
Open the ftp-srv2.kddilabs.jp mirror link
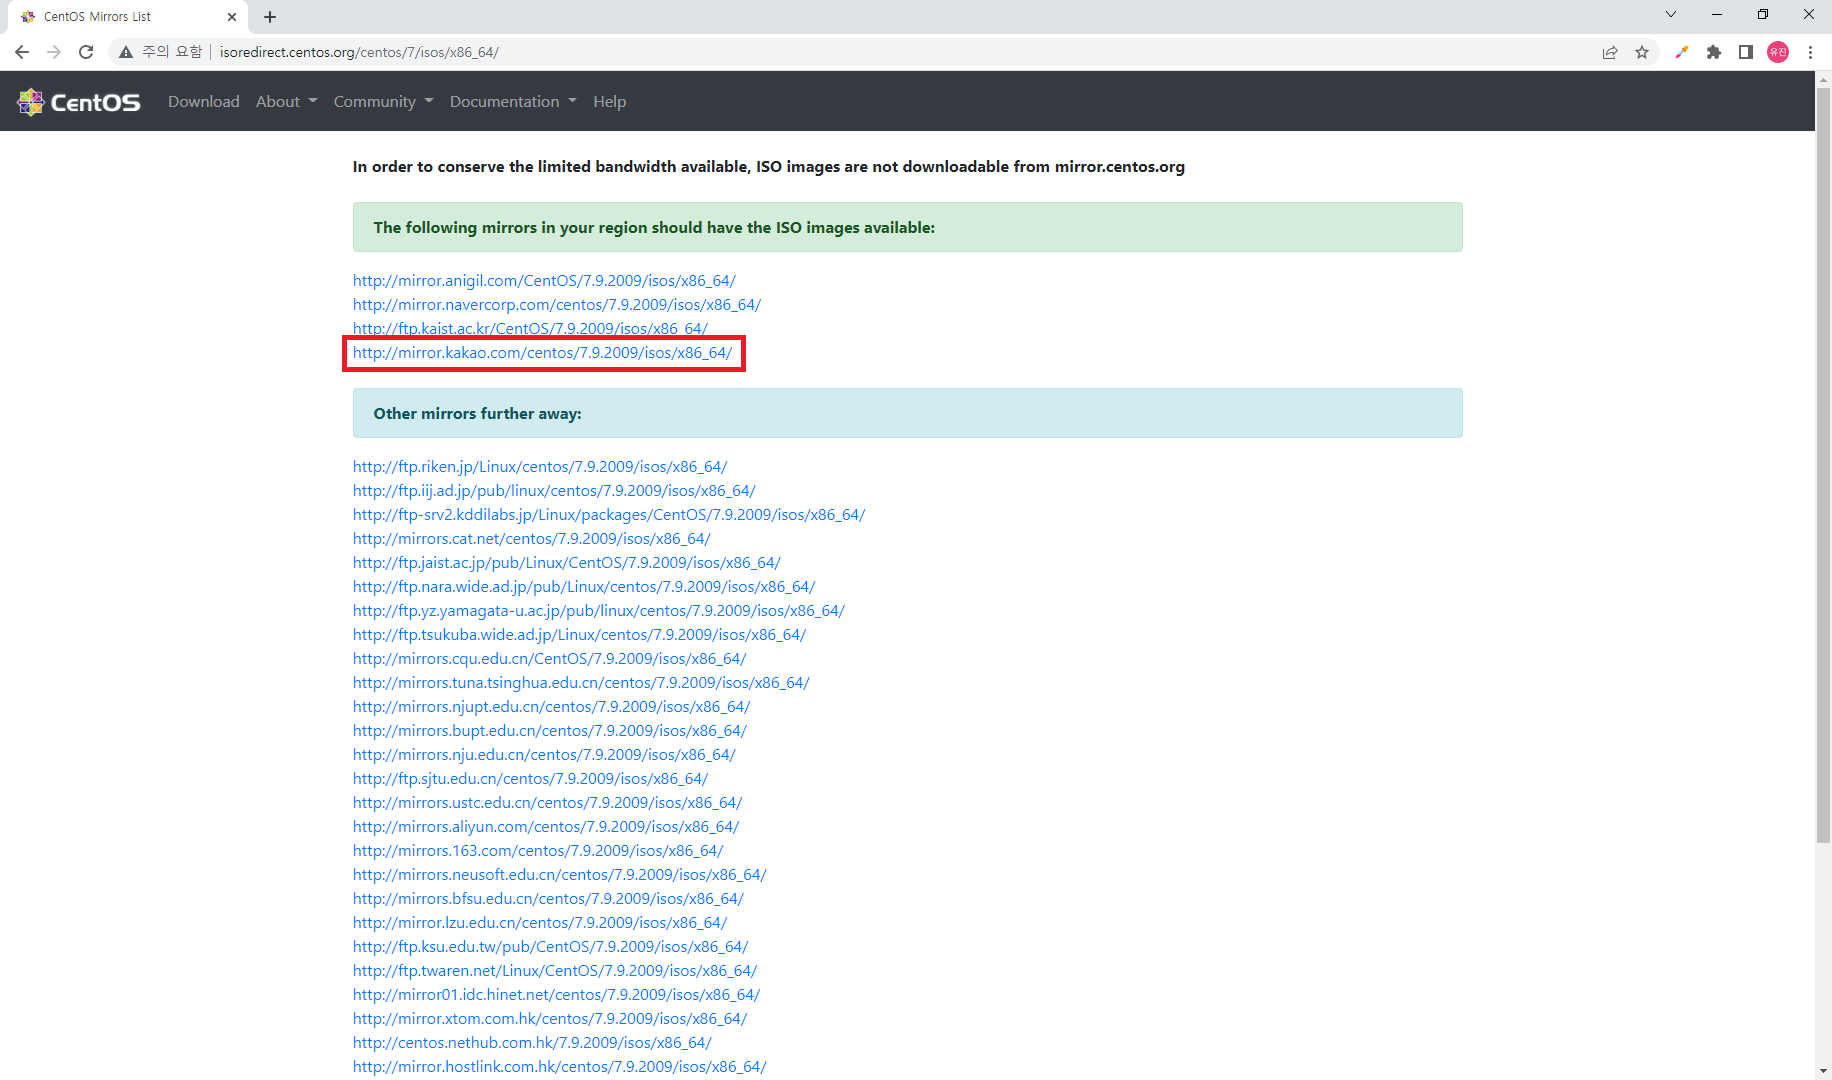[609, 515]
